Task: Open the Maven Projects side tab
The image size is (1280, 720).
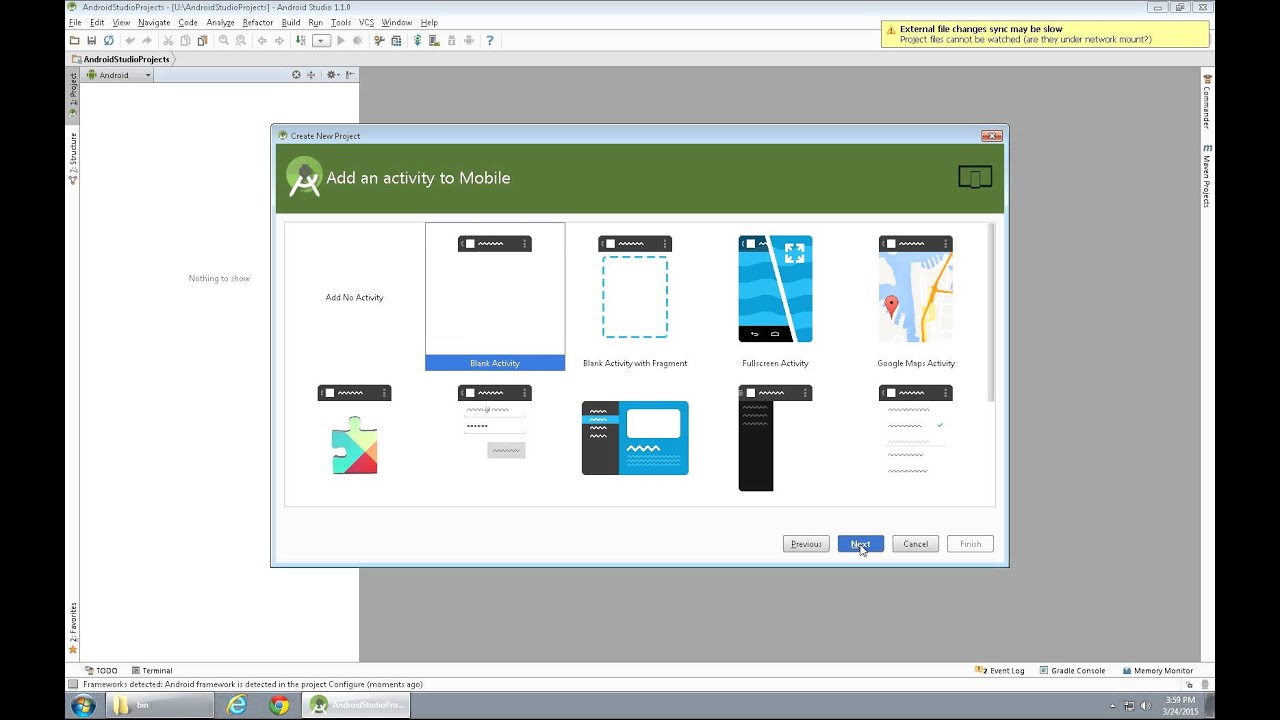Action: 1207,175
